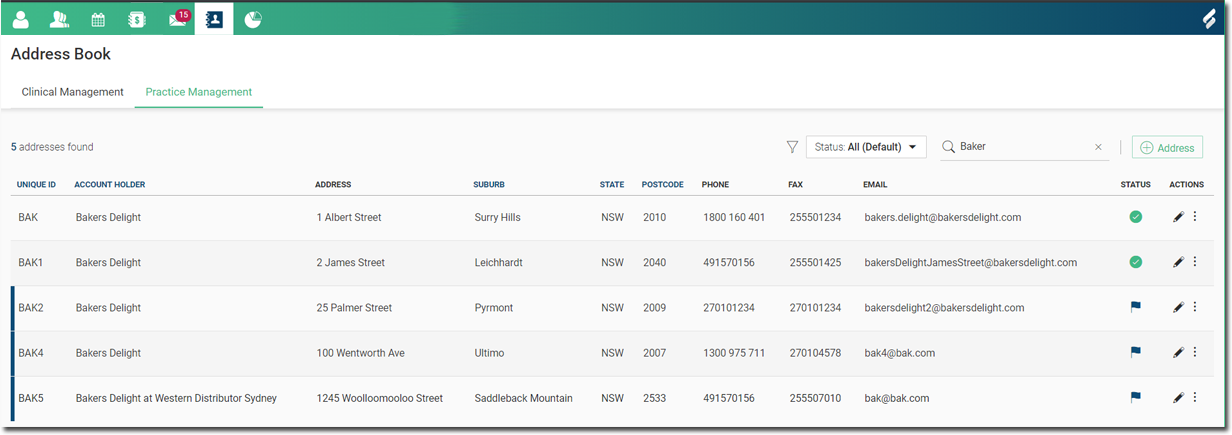Image resolution: width=1232 pixels, height=435 pixels.
Task: Switch to the Practice Management tab
Action: click(199, 92)
